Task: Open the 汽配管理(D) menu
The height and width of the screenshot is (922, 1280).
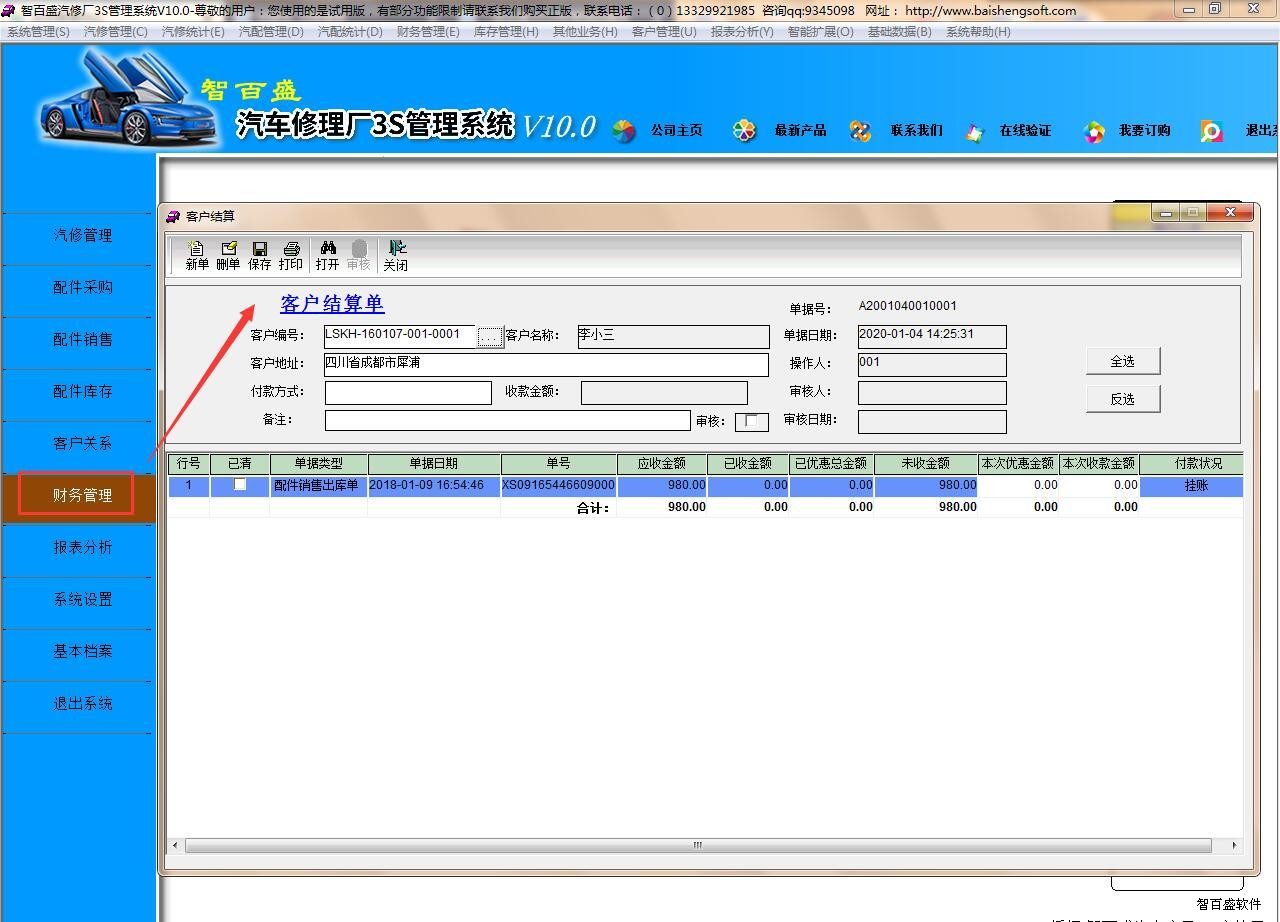Action: point(271,31)
